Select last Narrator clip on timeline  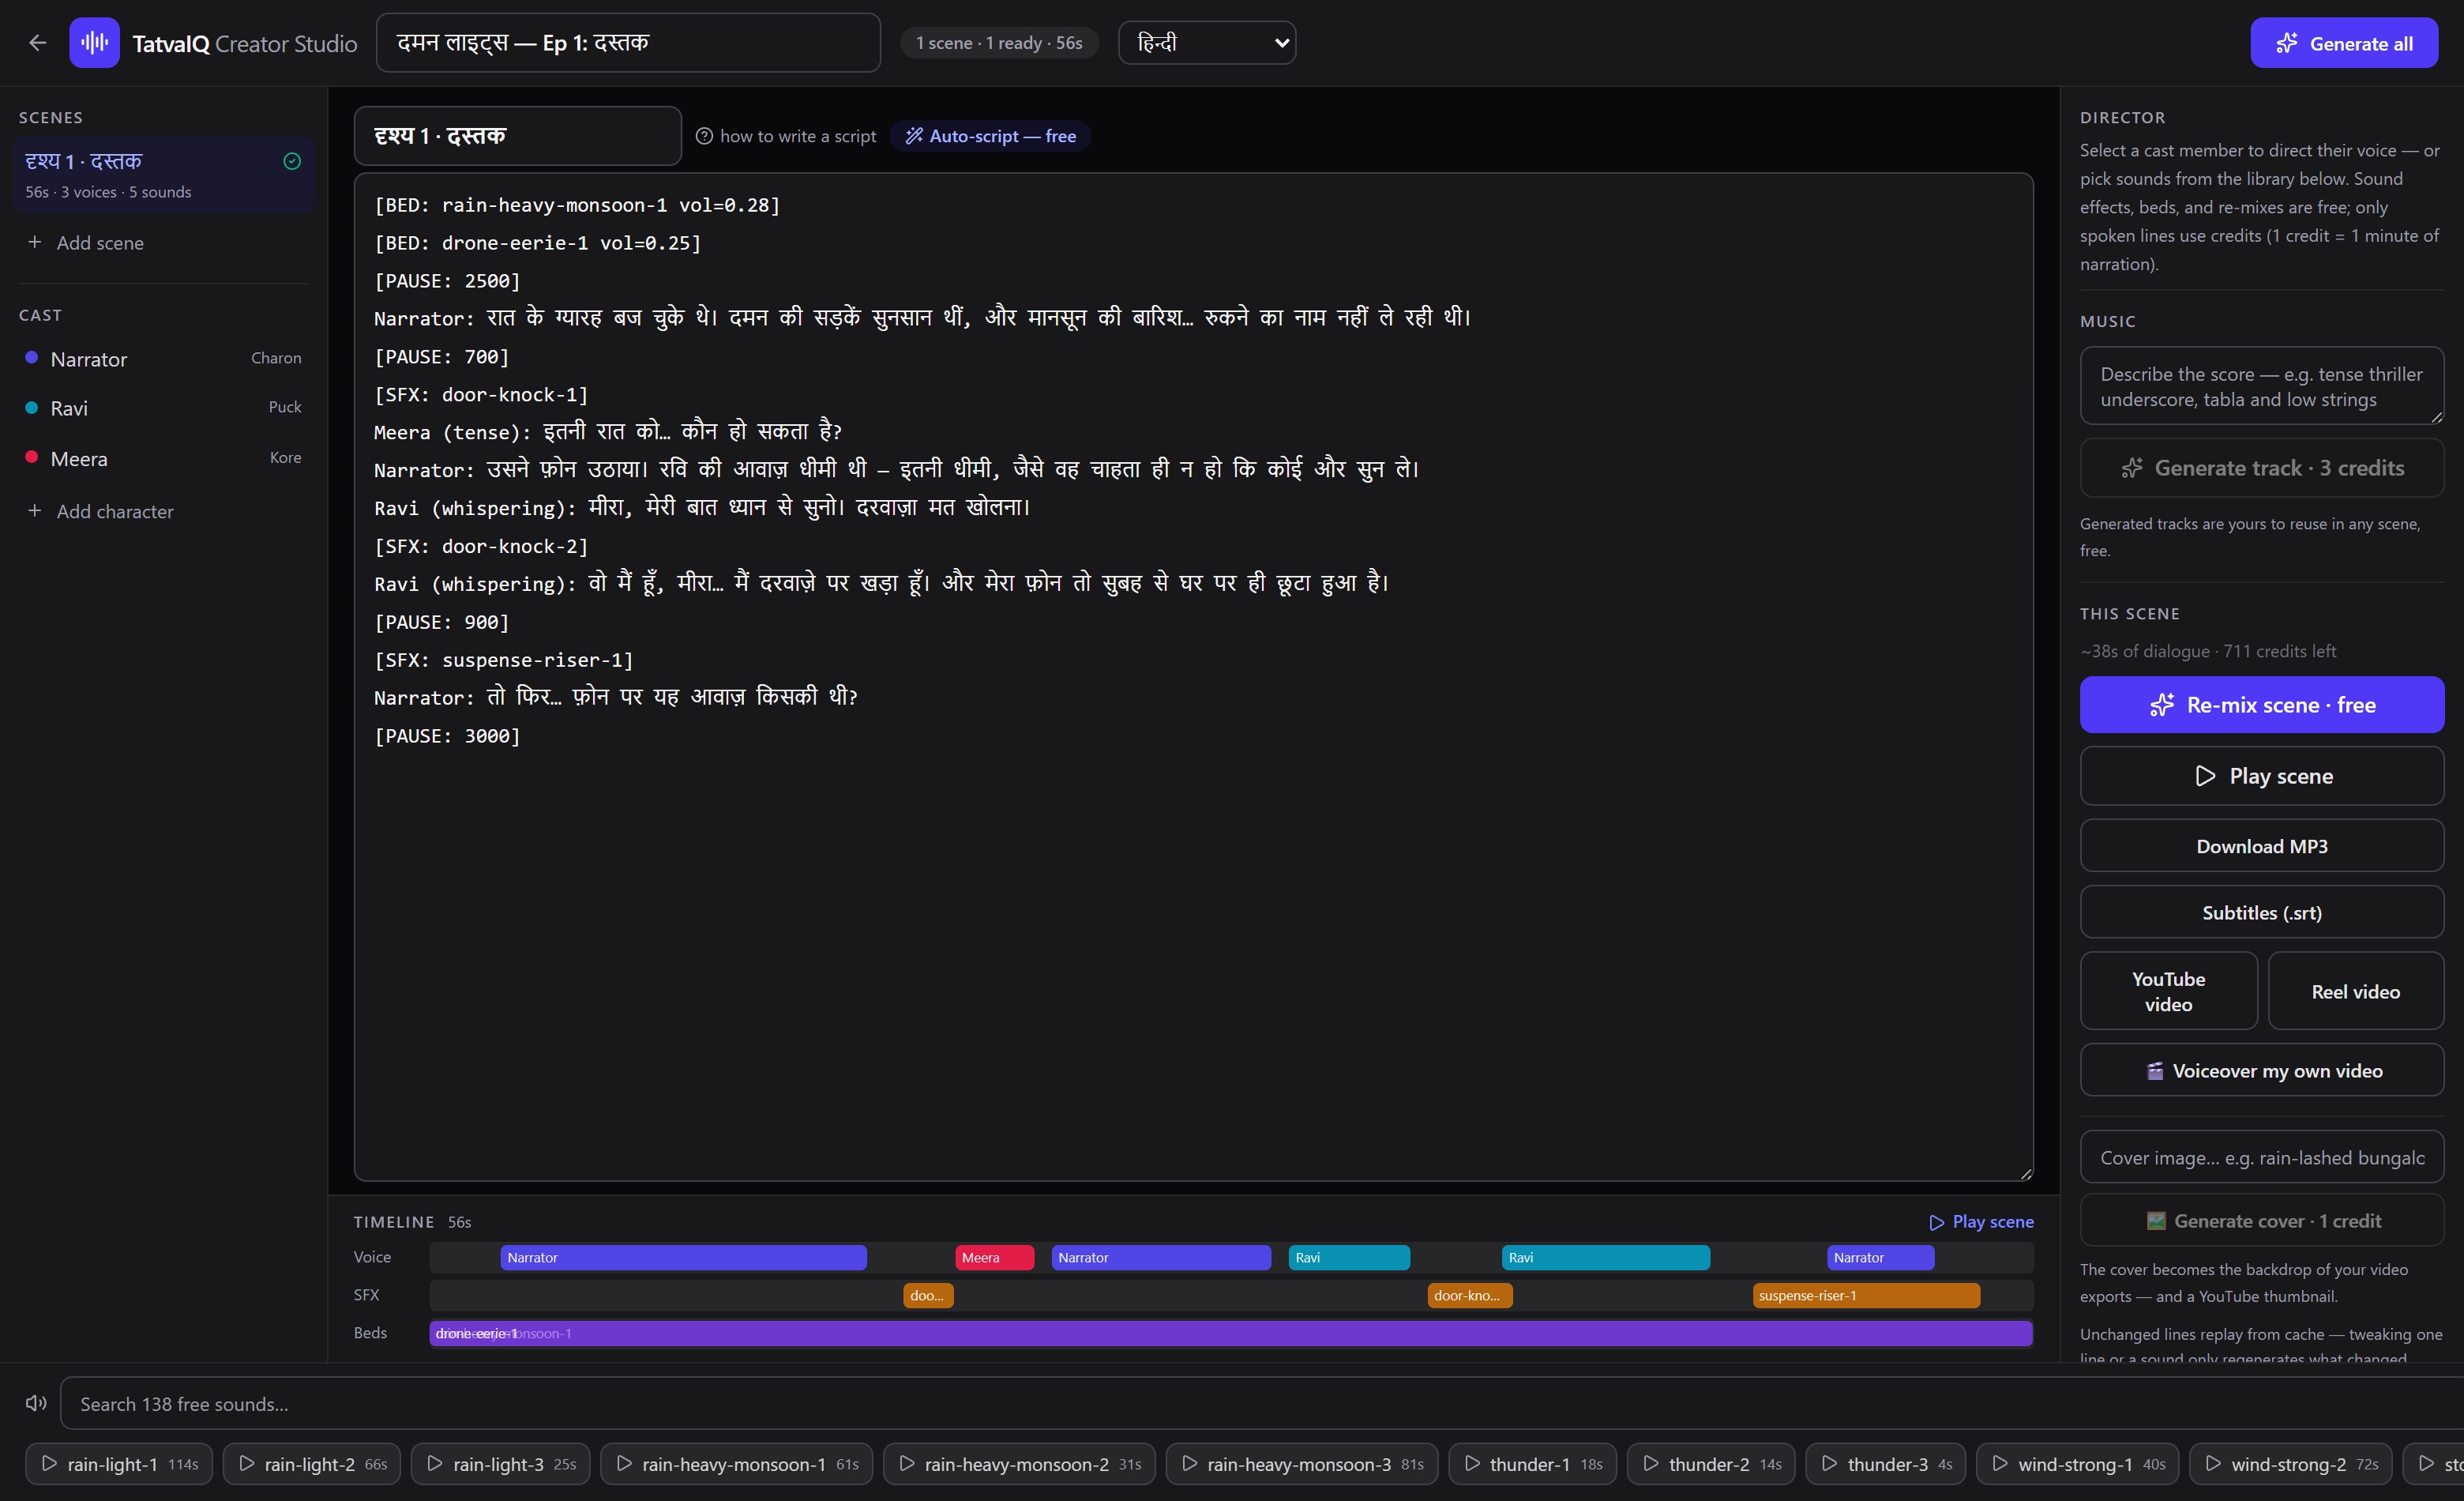(1880, 1257)
